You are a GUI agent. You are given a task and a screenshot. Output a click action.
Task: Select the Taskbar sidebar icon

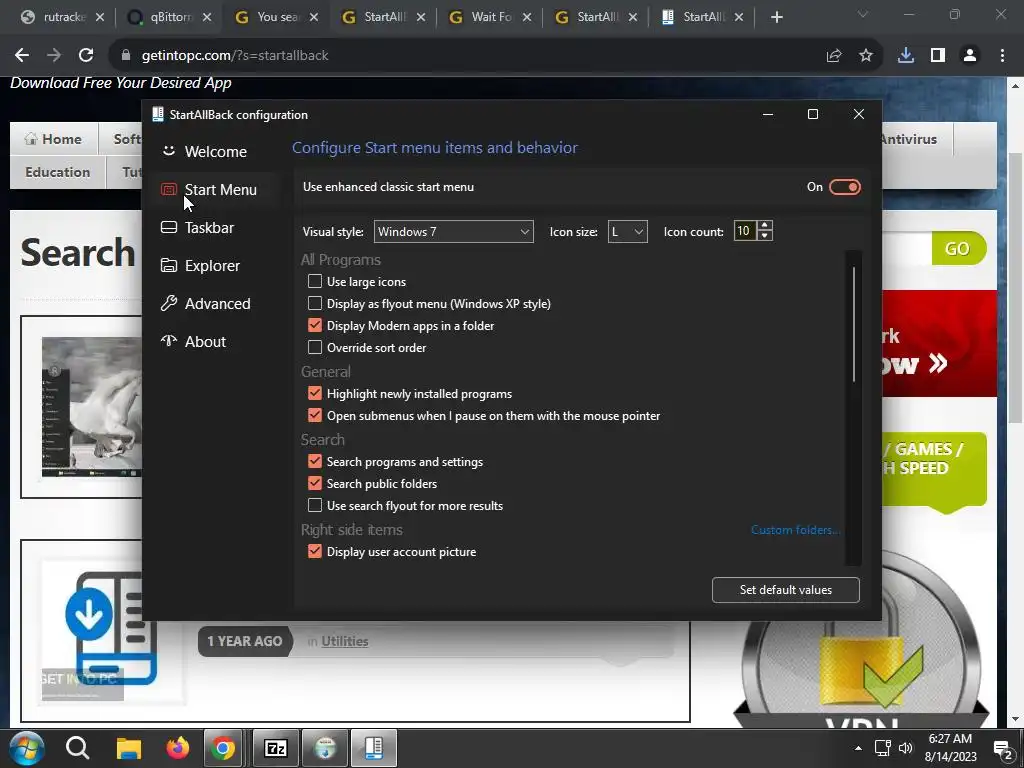168,227
